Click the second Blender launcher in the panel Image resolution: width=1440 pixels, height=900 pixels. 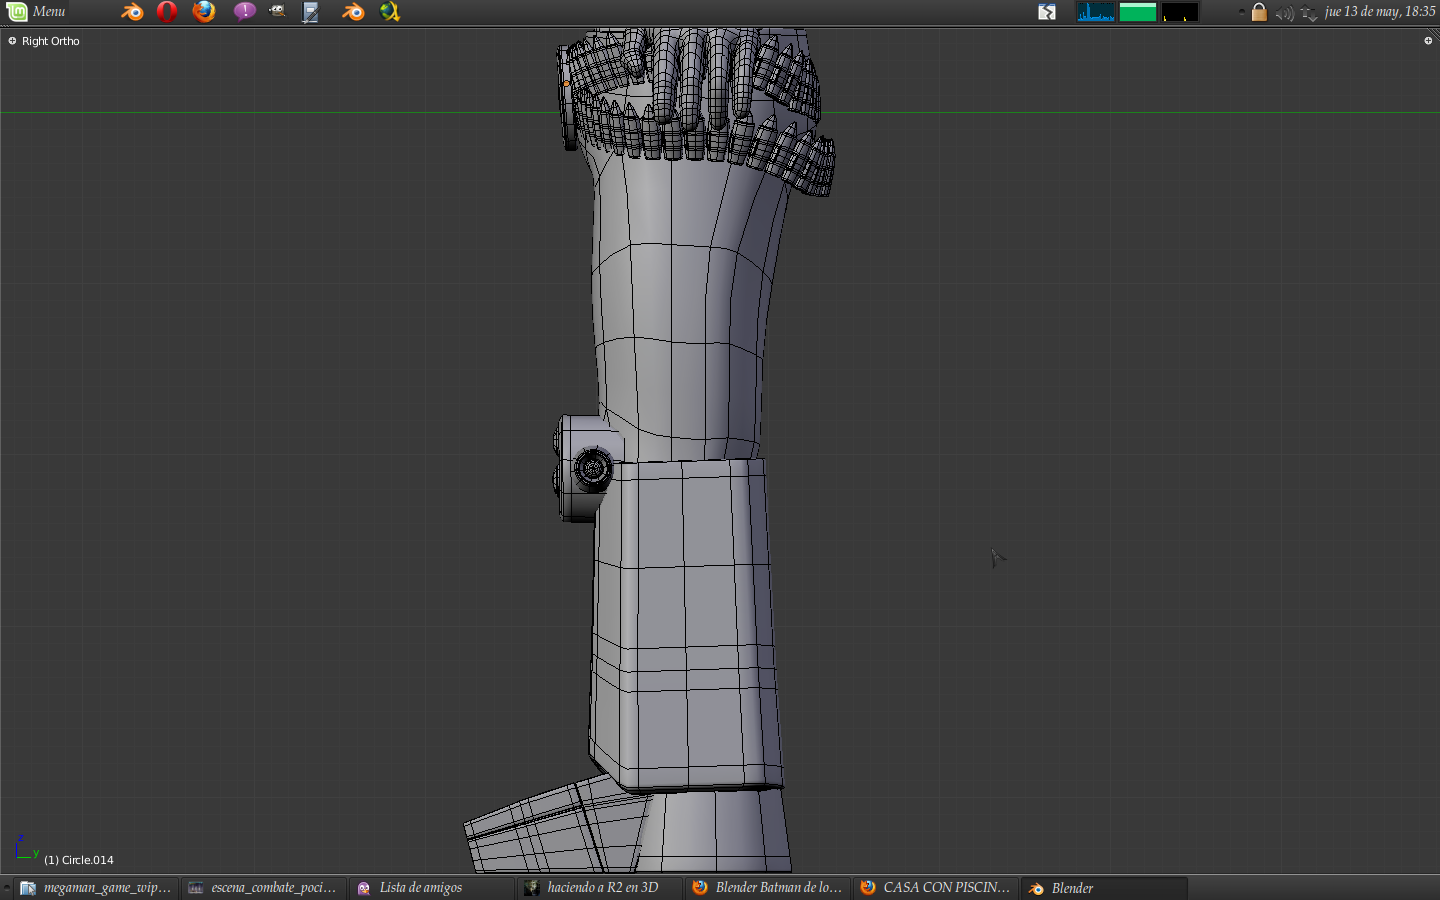click(353, 12)
